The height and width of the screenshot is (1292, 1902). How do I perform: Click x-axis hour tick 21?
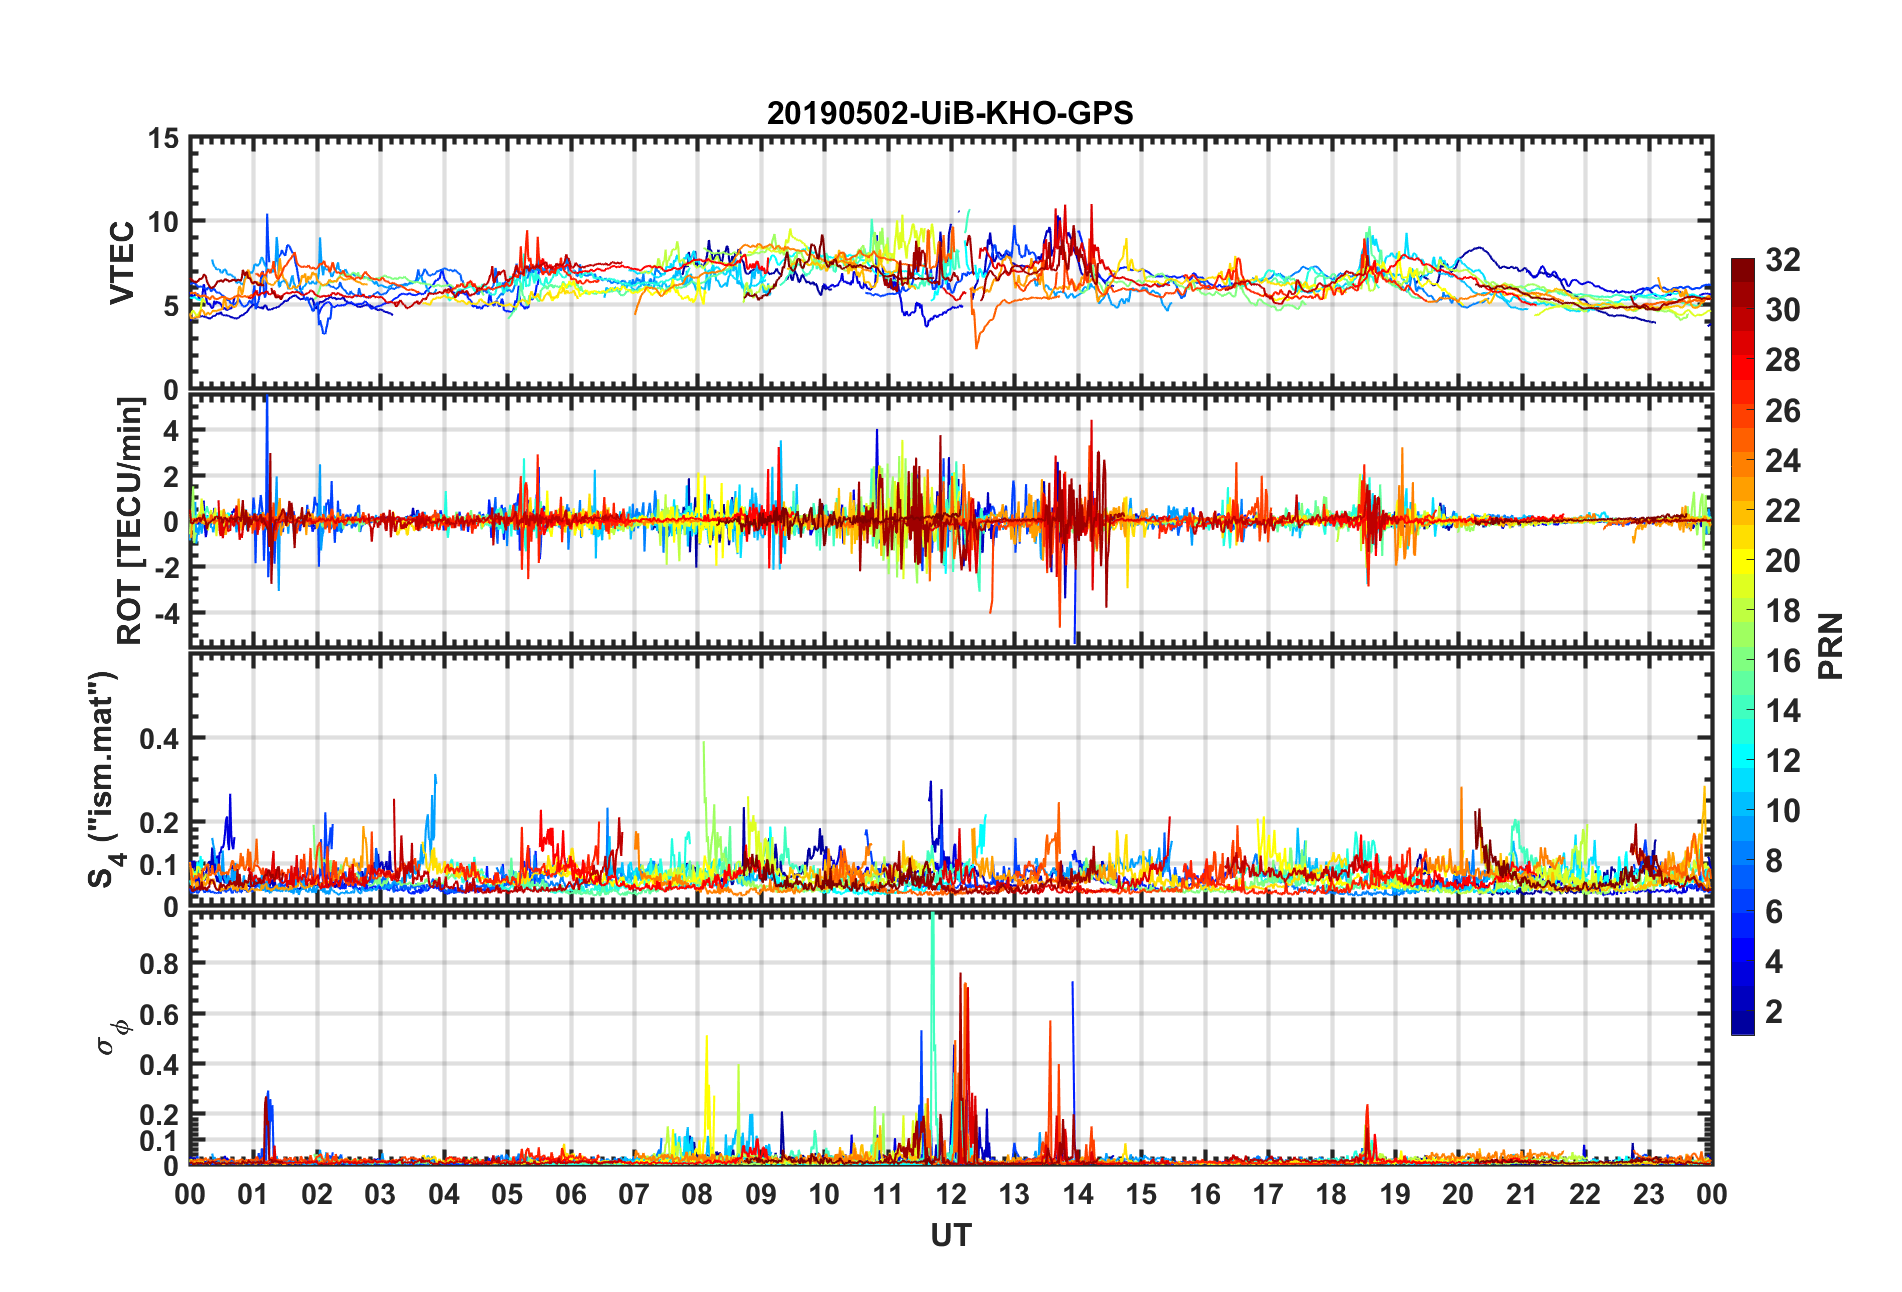[x=1522, y=1194]
